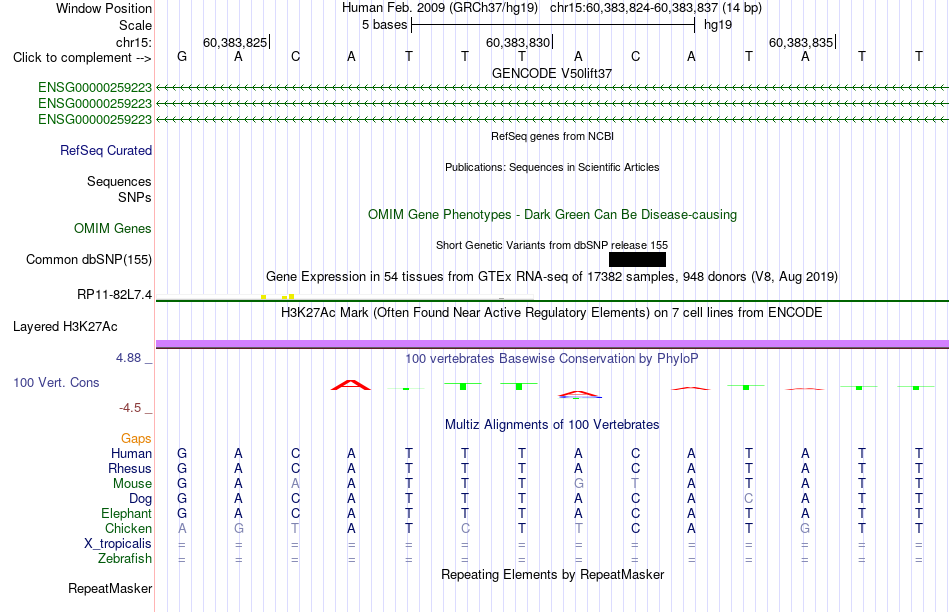Open the 'H3K27Ac Mark' ENCODE track title
The height and width of the screenshot is (612, 950).
552,313
